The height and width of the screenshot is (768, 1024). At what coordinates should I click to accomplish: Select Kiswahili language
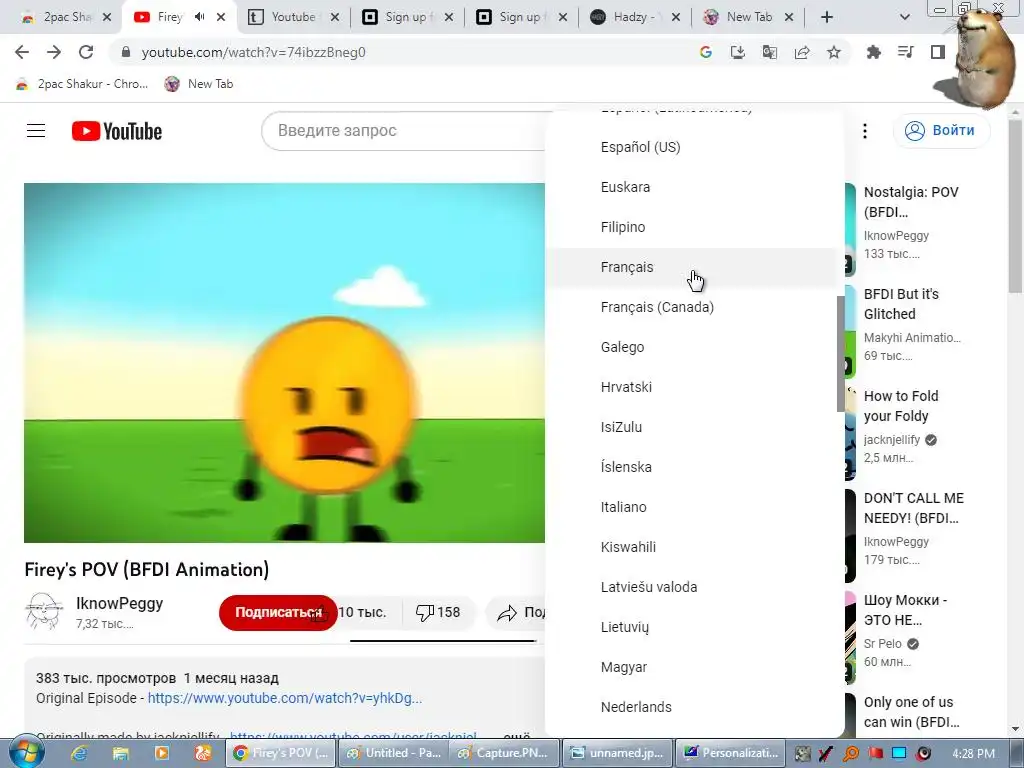[x=694, y=547]
